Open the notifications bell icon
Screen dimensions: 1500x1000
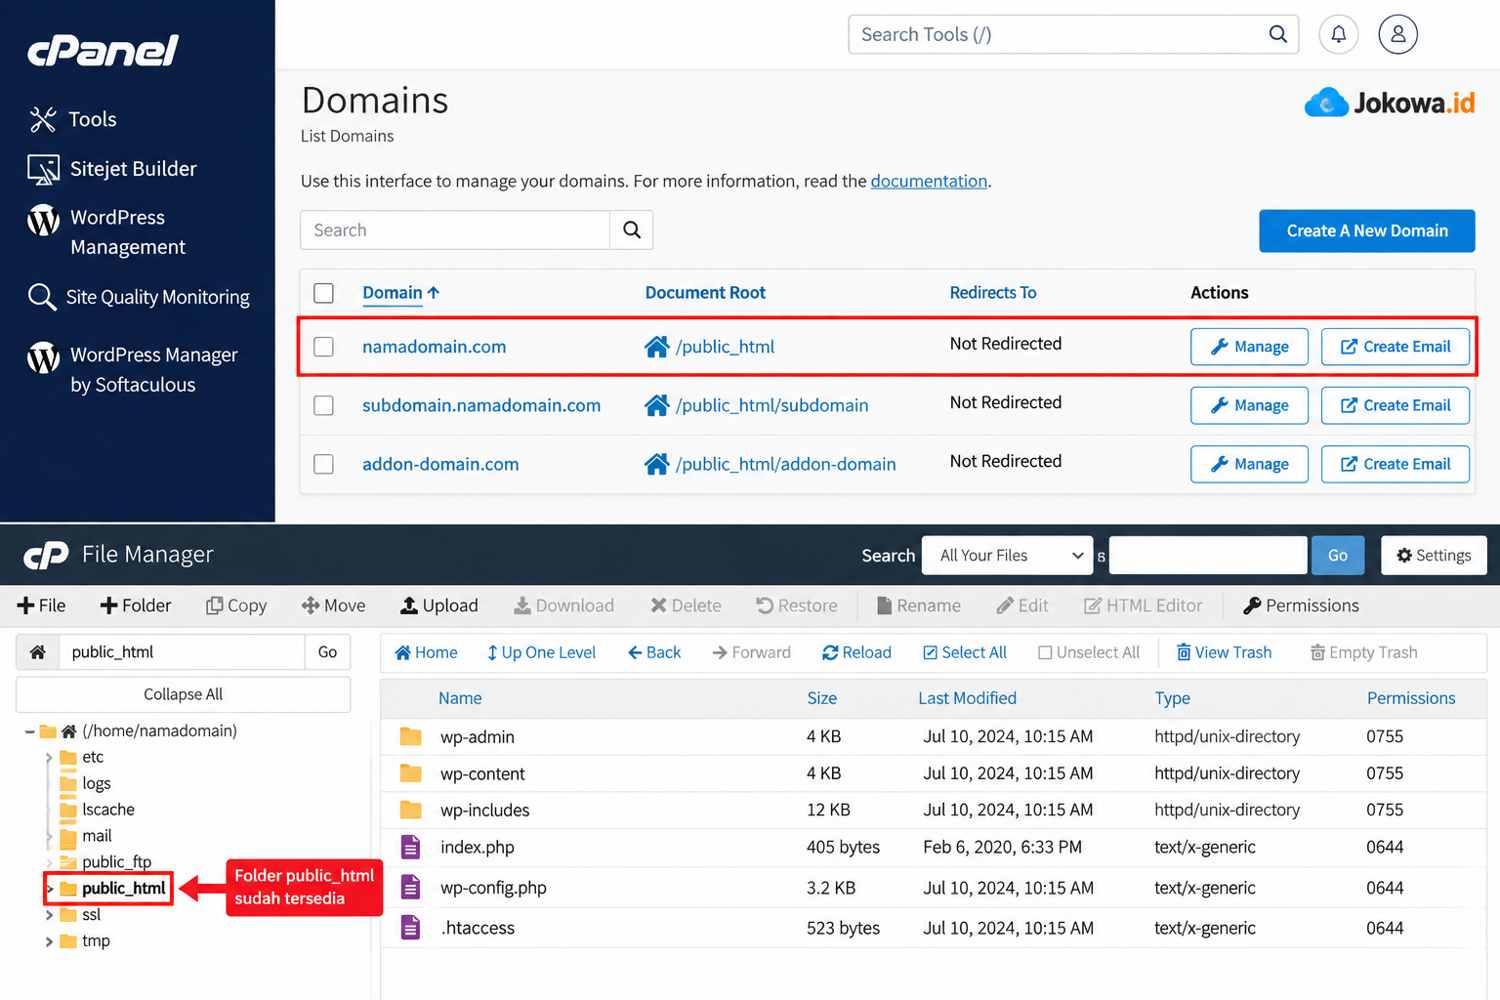click(1338, 35)
